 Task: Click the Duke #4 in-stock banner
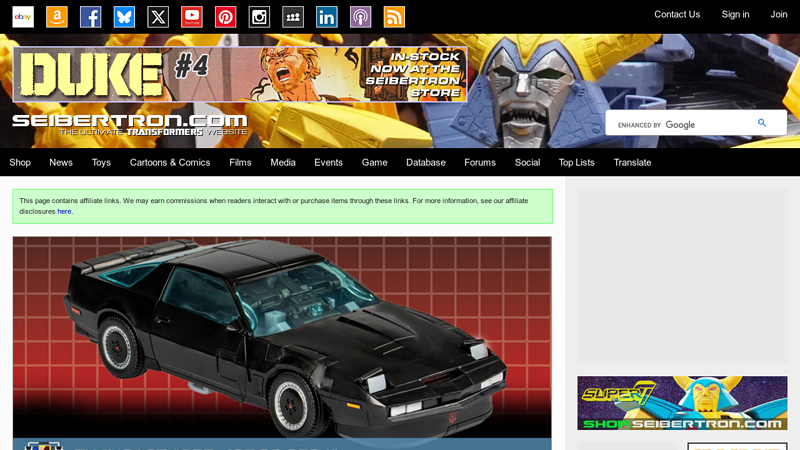coord(240,74)
